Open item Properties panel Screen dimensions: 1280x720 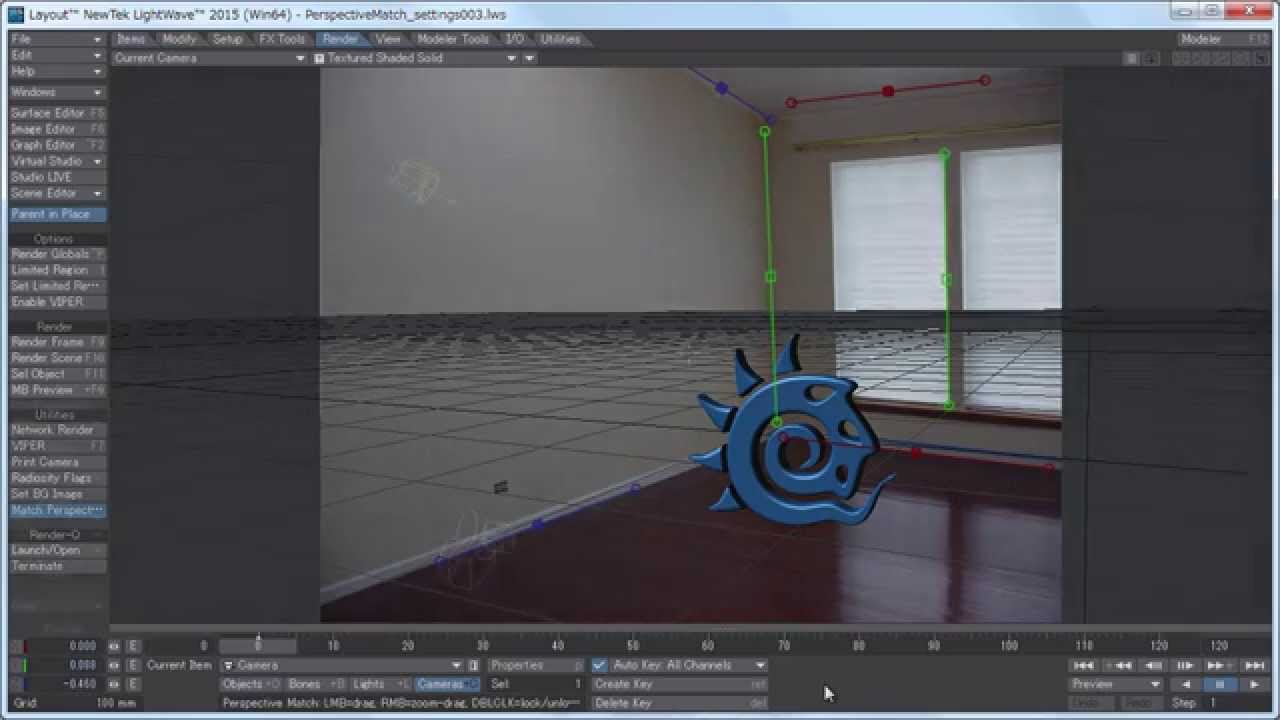coord(536,665)
